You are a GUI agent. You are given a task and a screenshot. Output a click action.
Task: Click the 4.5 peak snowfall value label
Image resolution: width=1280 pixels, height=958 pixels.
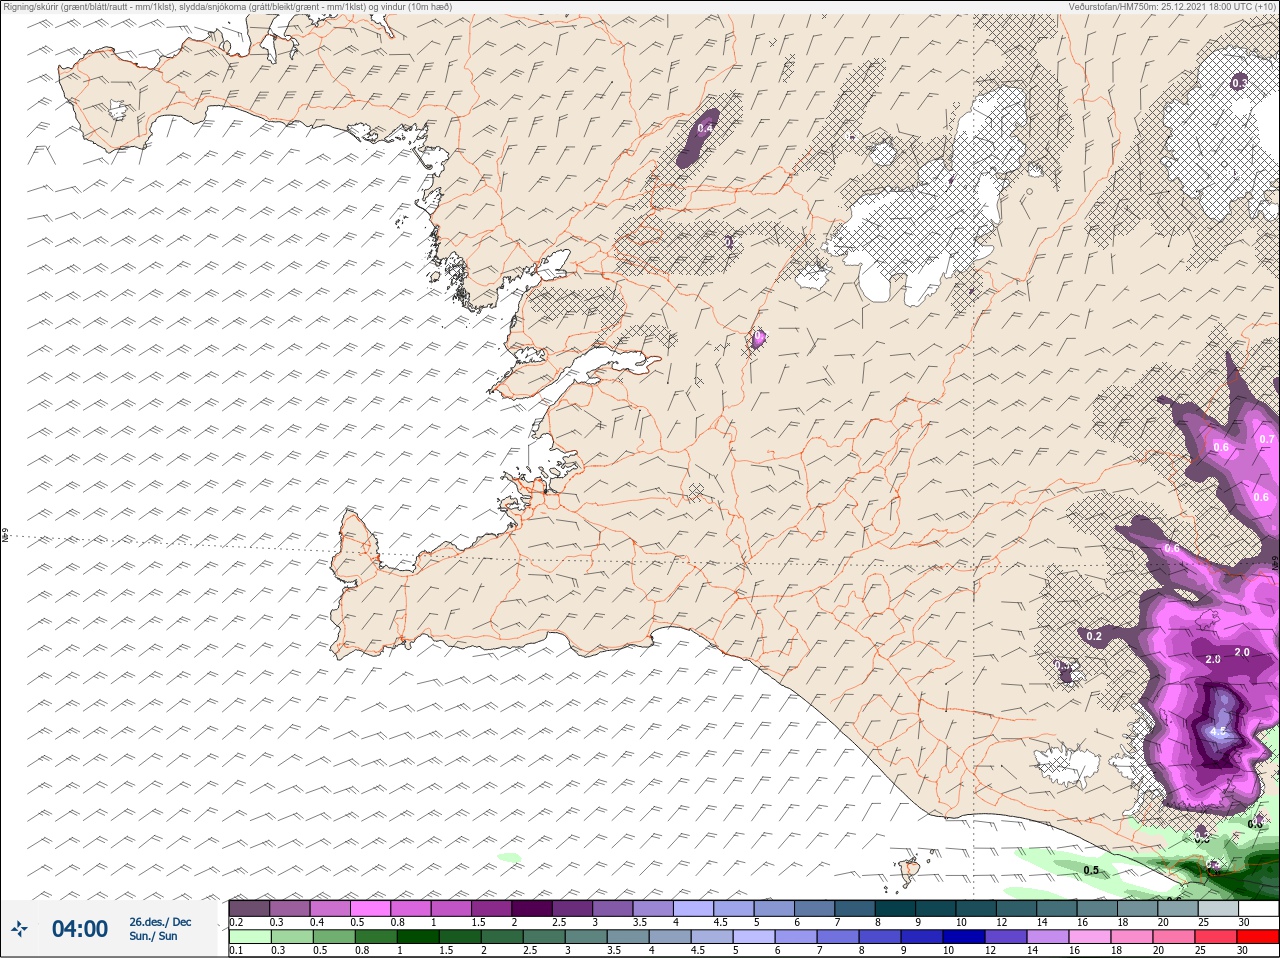coord(1218,732)
